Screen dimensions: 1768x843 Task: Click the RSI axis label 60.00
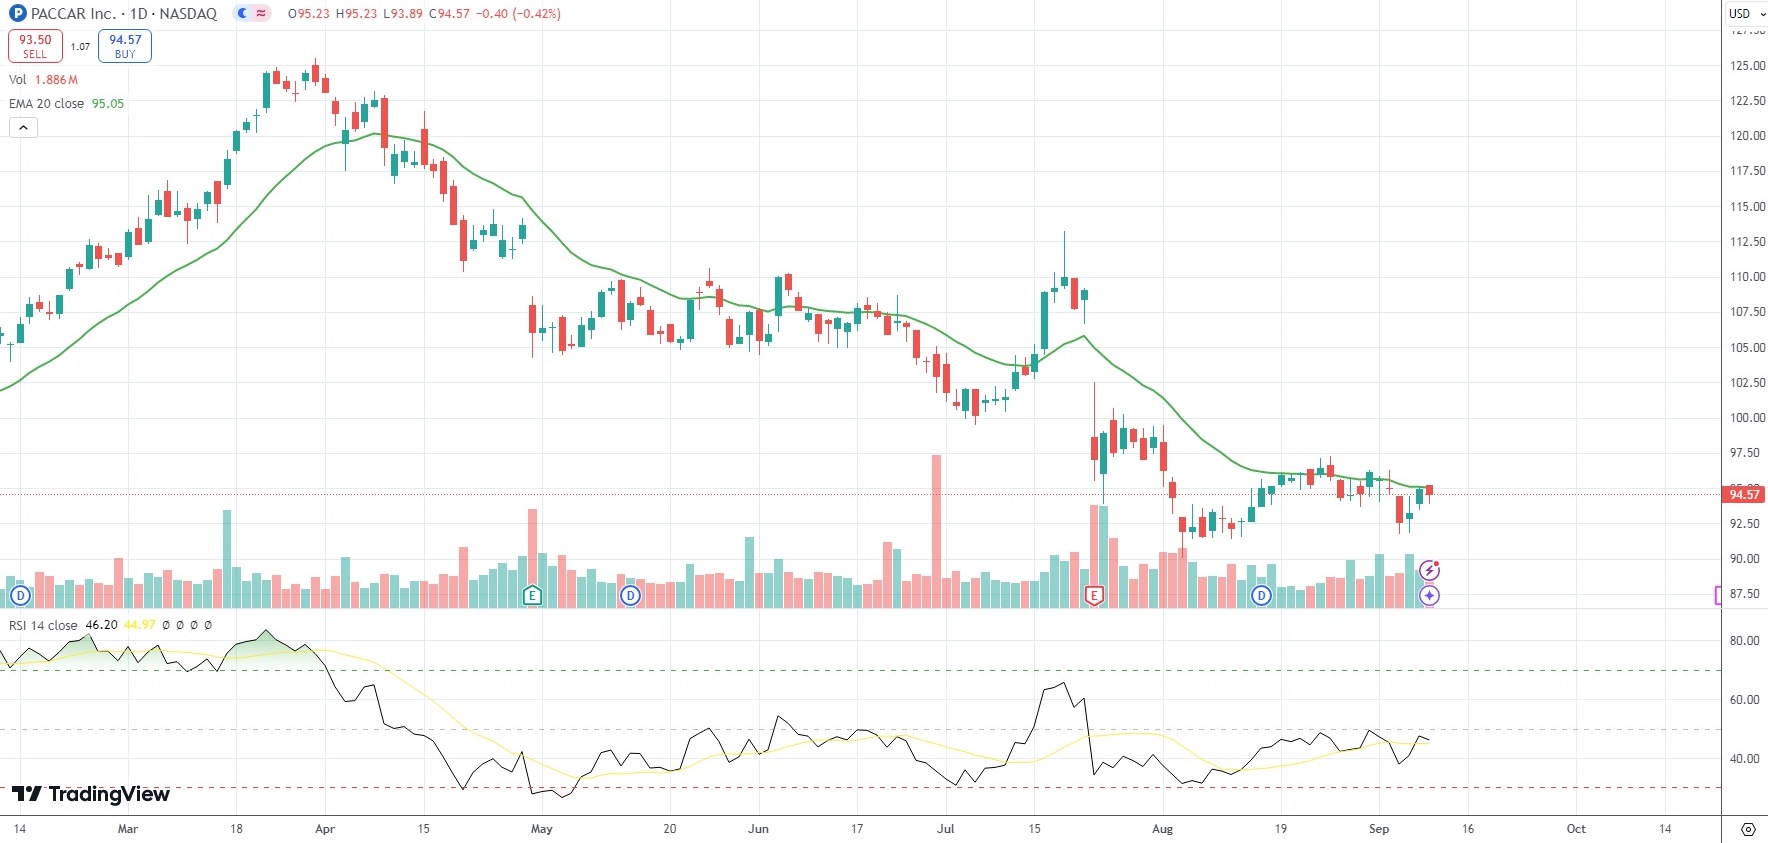tap(1745, 700)
